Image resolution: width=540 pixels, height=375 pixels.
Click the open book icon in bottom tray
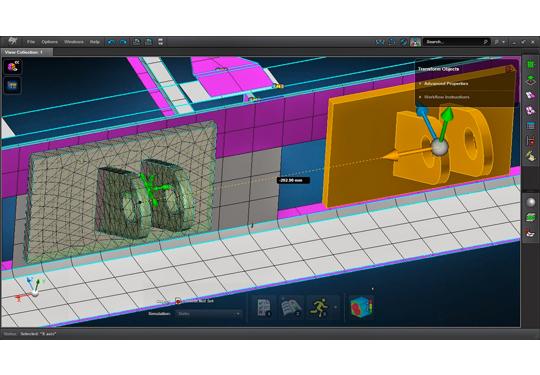pos(291,307)
